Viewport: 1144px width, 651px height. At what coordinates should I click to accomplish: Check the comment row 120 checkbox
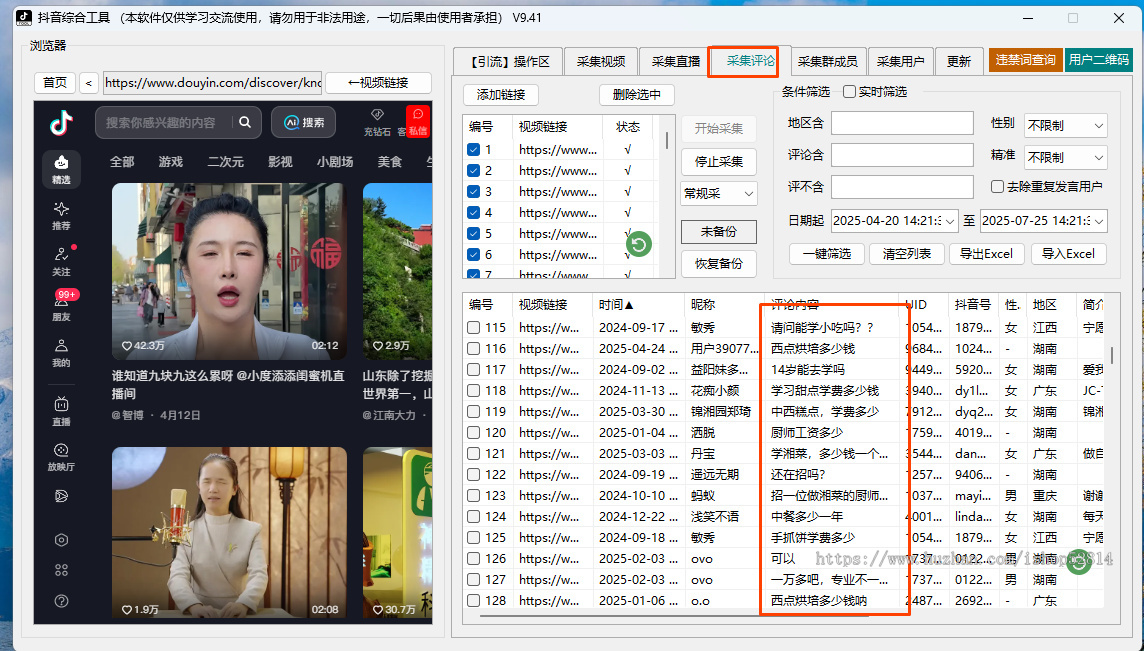(474, 433)
